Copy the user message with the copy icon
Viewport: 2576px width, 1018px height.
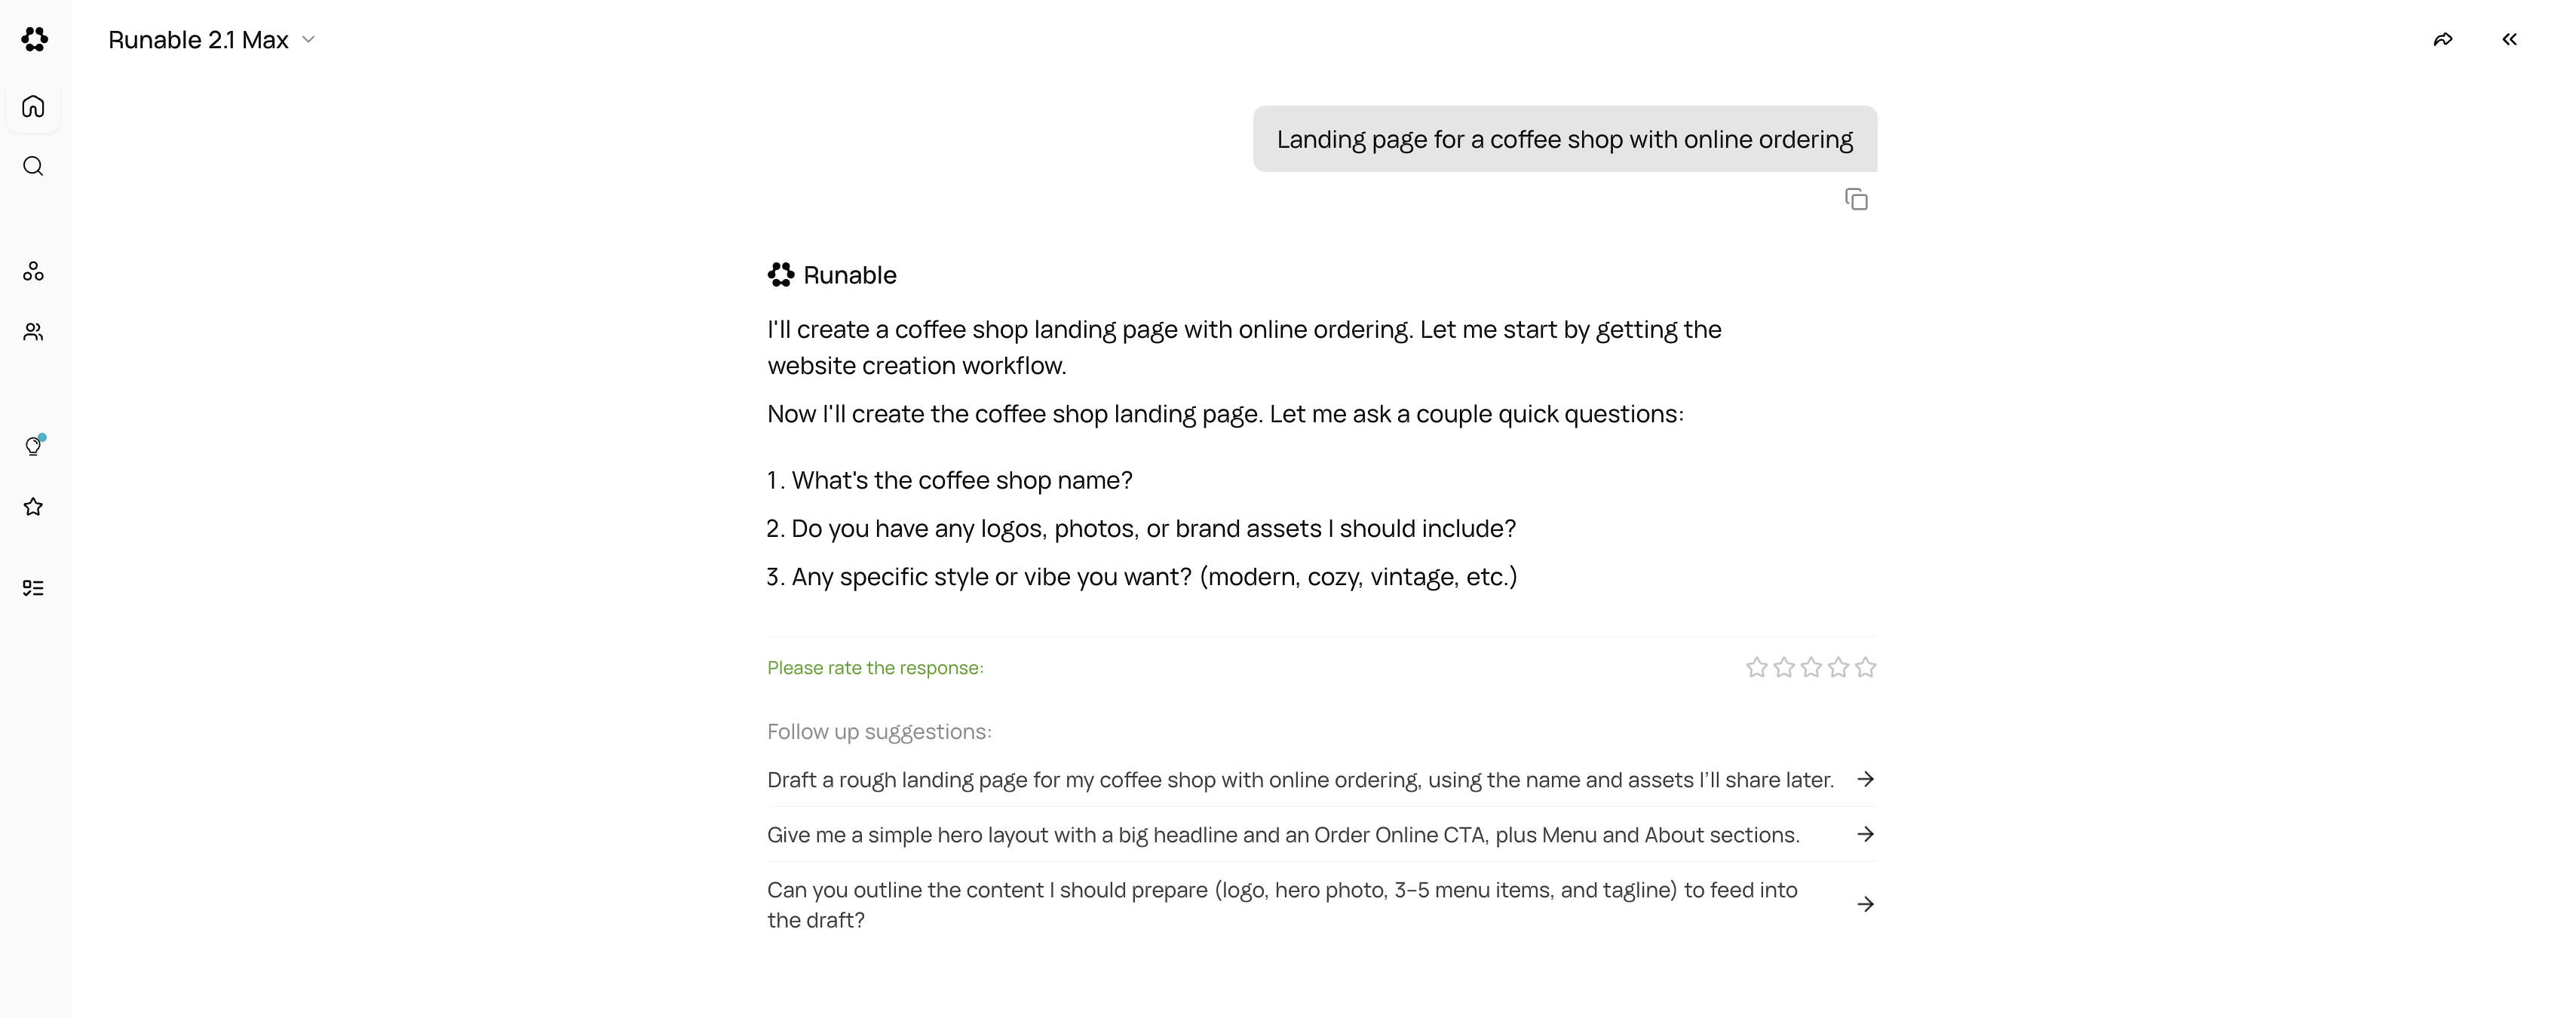(1856, 200)
